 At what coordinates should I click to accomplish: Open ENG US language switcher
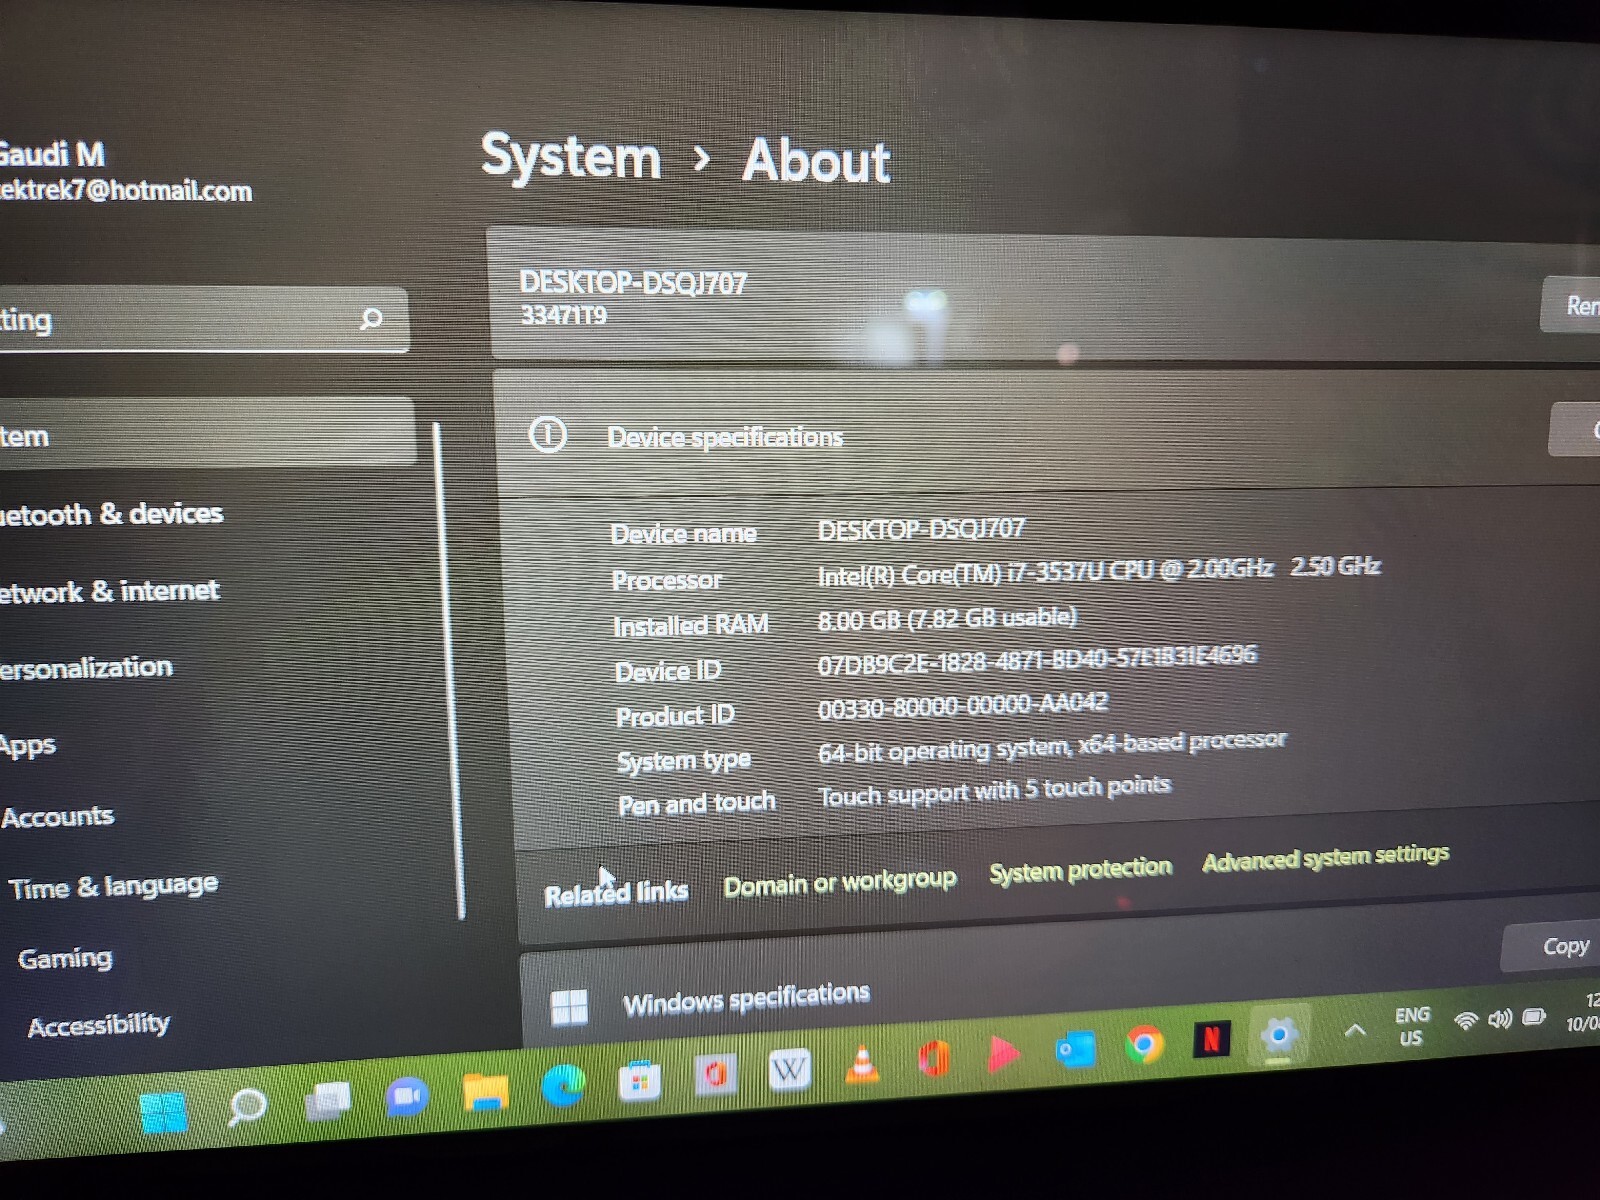point(1412,1026)
